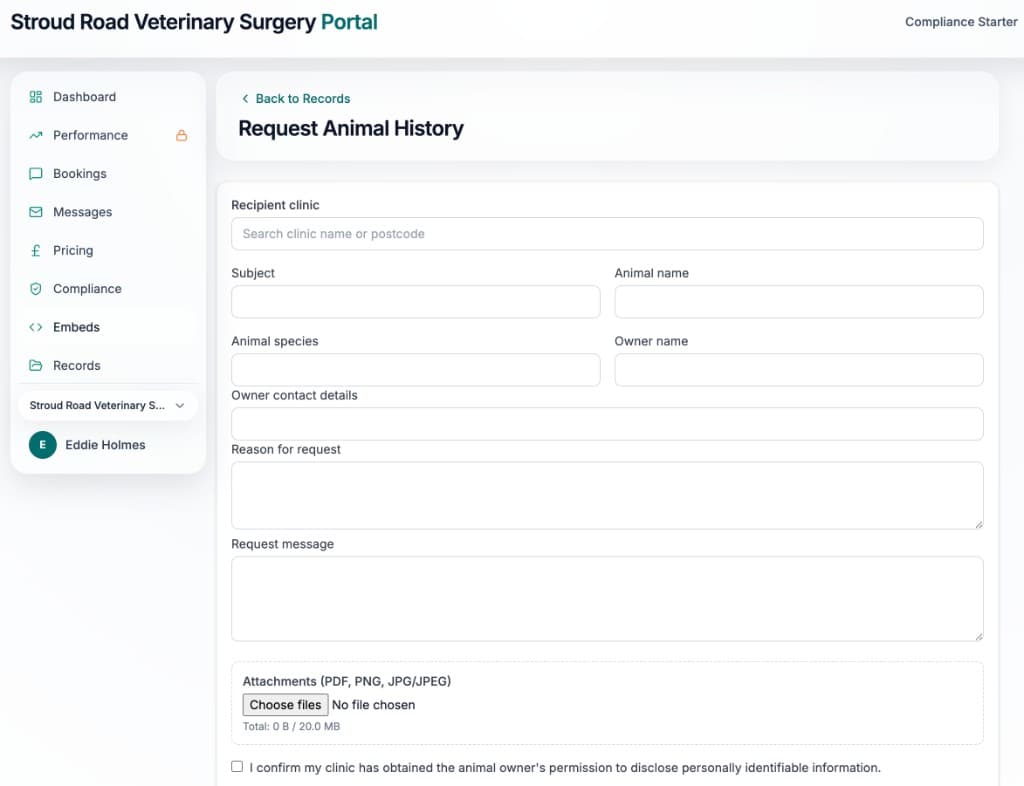Click the Pricing pound sign icon
This screenshot has height=786, width=1024.
(x=36, y=251)
